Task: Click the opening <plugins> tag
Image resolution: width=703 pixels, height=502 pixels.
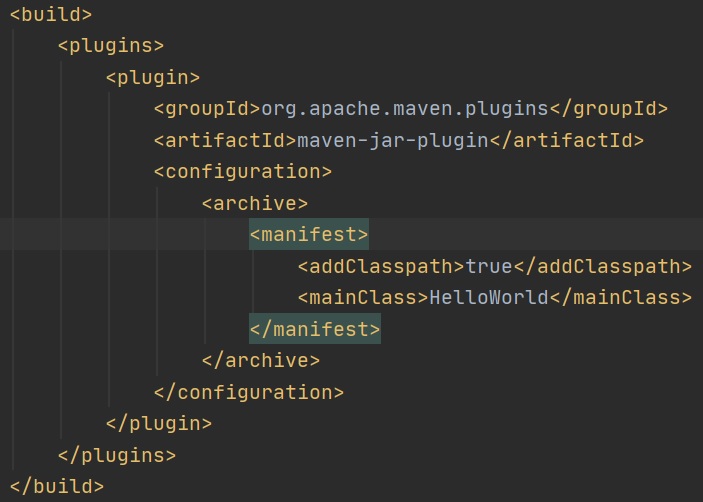Action: [110, 45]
